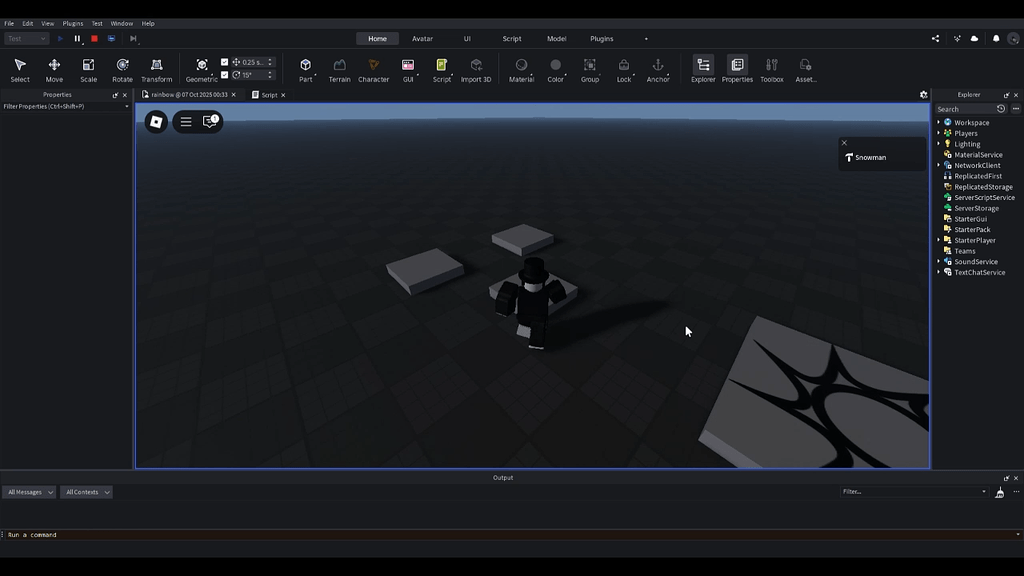This screenshot has width=1024, height=576.
Task: Open the viewport hamburger menu
Action: click(186, 122)
